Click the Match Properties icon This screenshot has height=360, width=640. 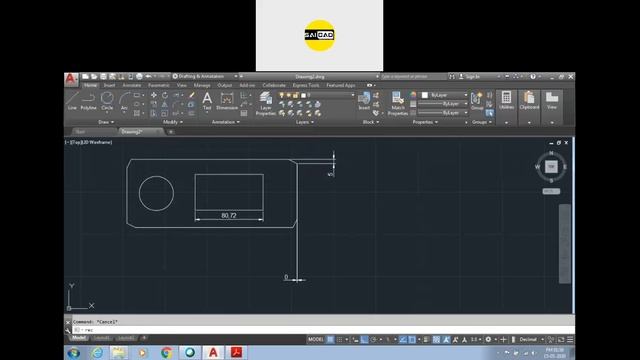tap(398, 104)
